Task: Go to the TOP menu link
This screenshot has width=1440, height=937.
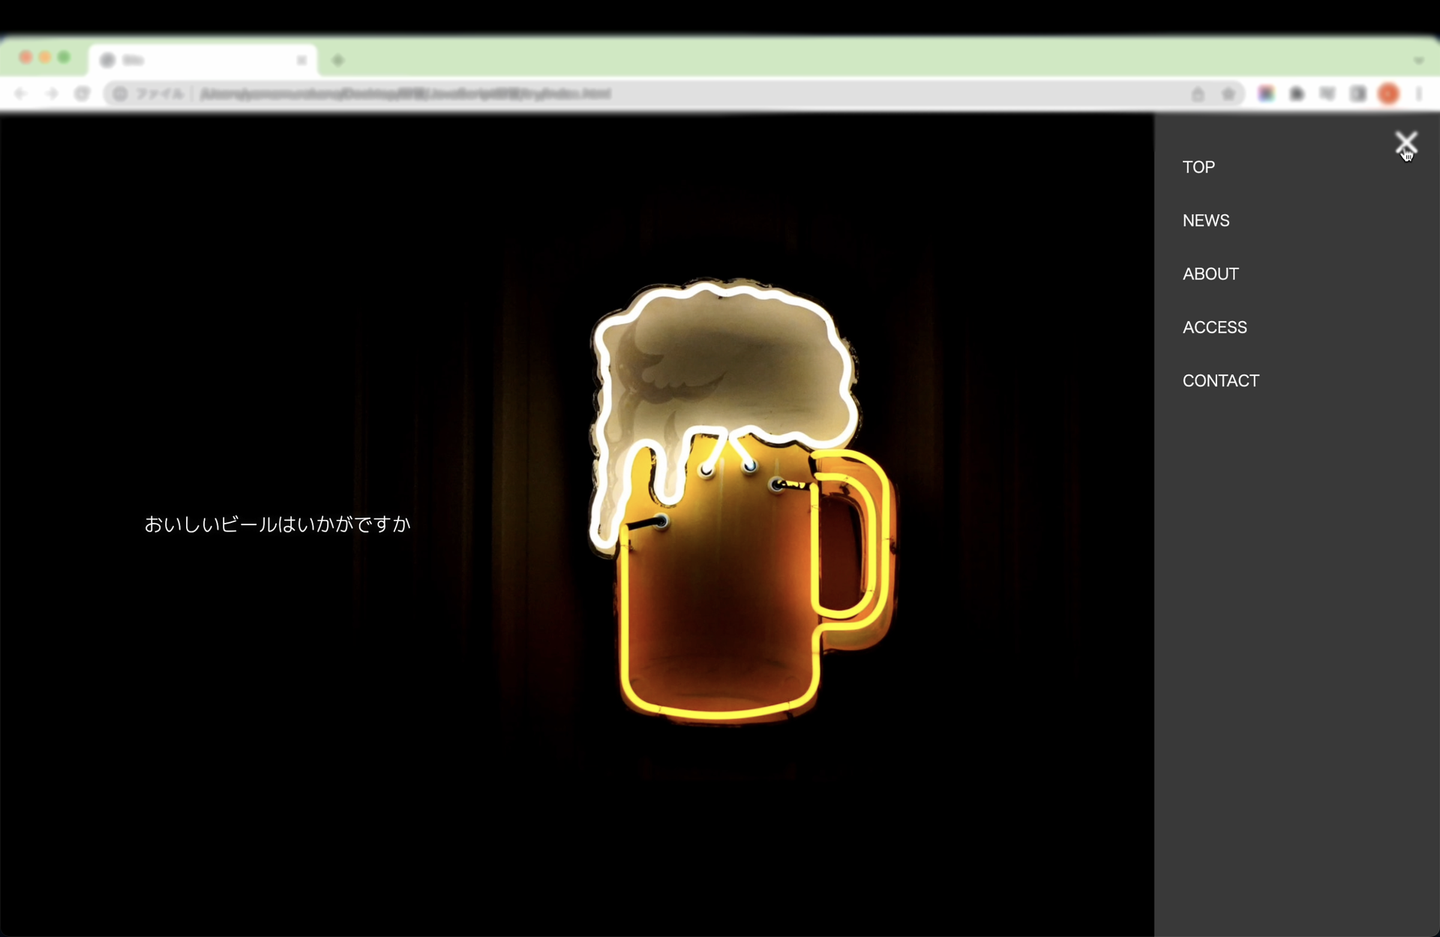Action: pyautogui.click(x=1198, y=167)
